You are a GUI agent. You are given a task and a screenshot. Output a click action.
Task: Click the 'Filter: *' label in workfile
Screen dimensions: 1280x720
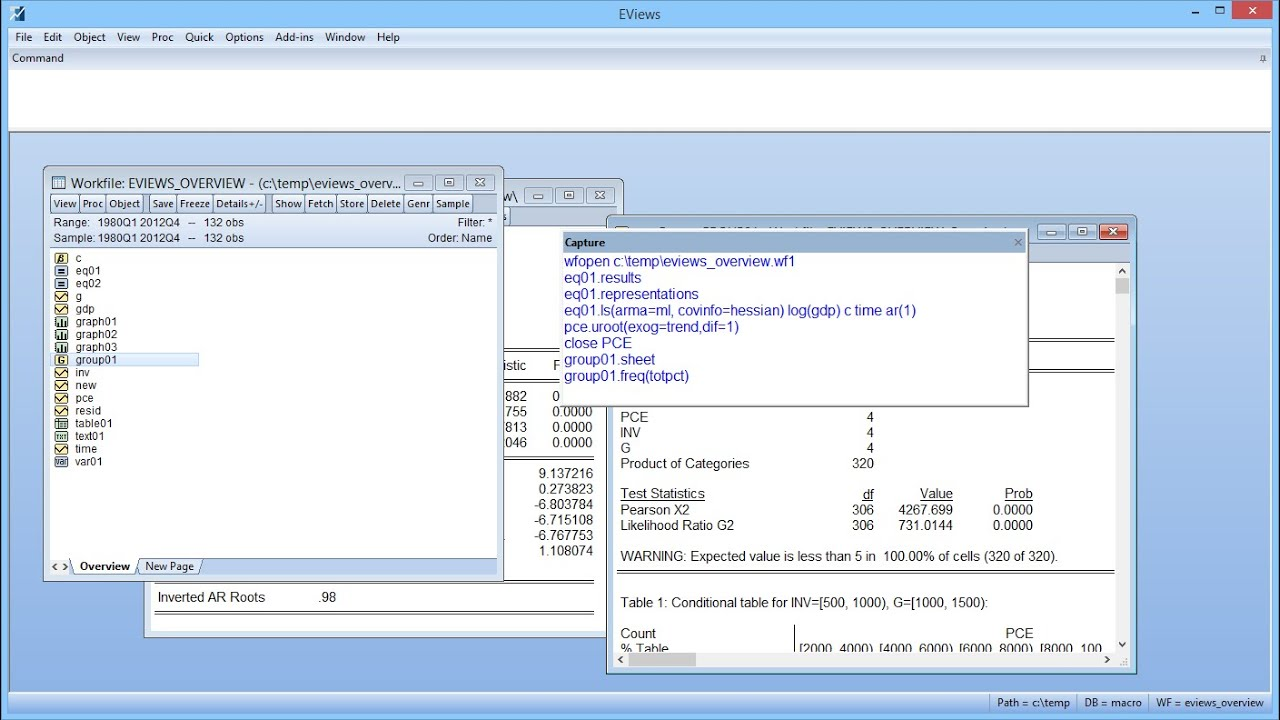pos(475,222)
